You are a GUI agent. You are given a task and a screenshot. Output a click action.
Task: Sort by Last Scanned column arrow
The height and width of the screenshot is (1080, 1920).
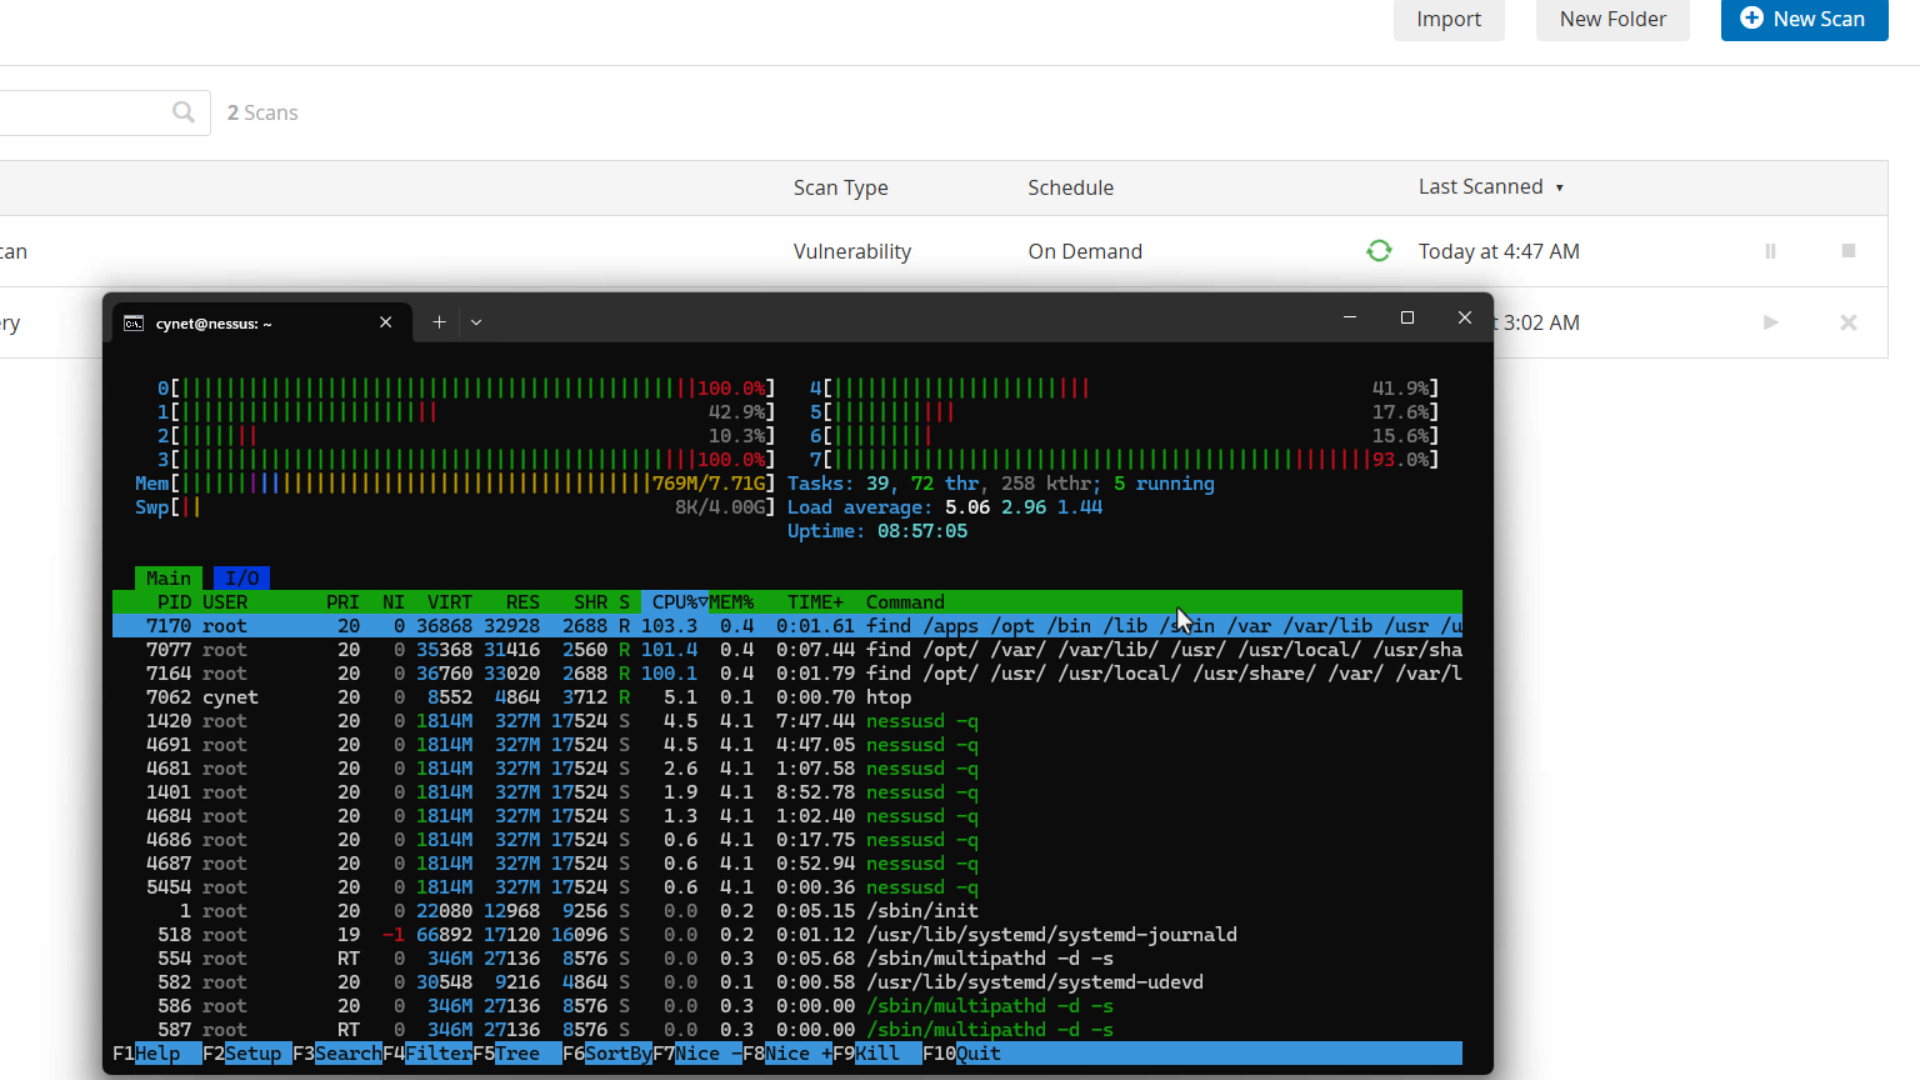1559,188
